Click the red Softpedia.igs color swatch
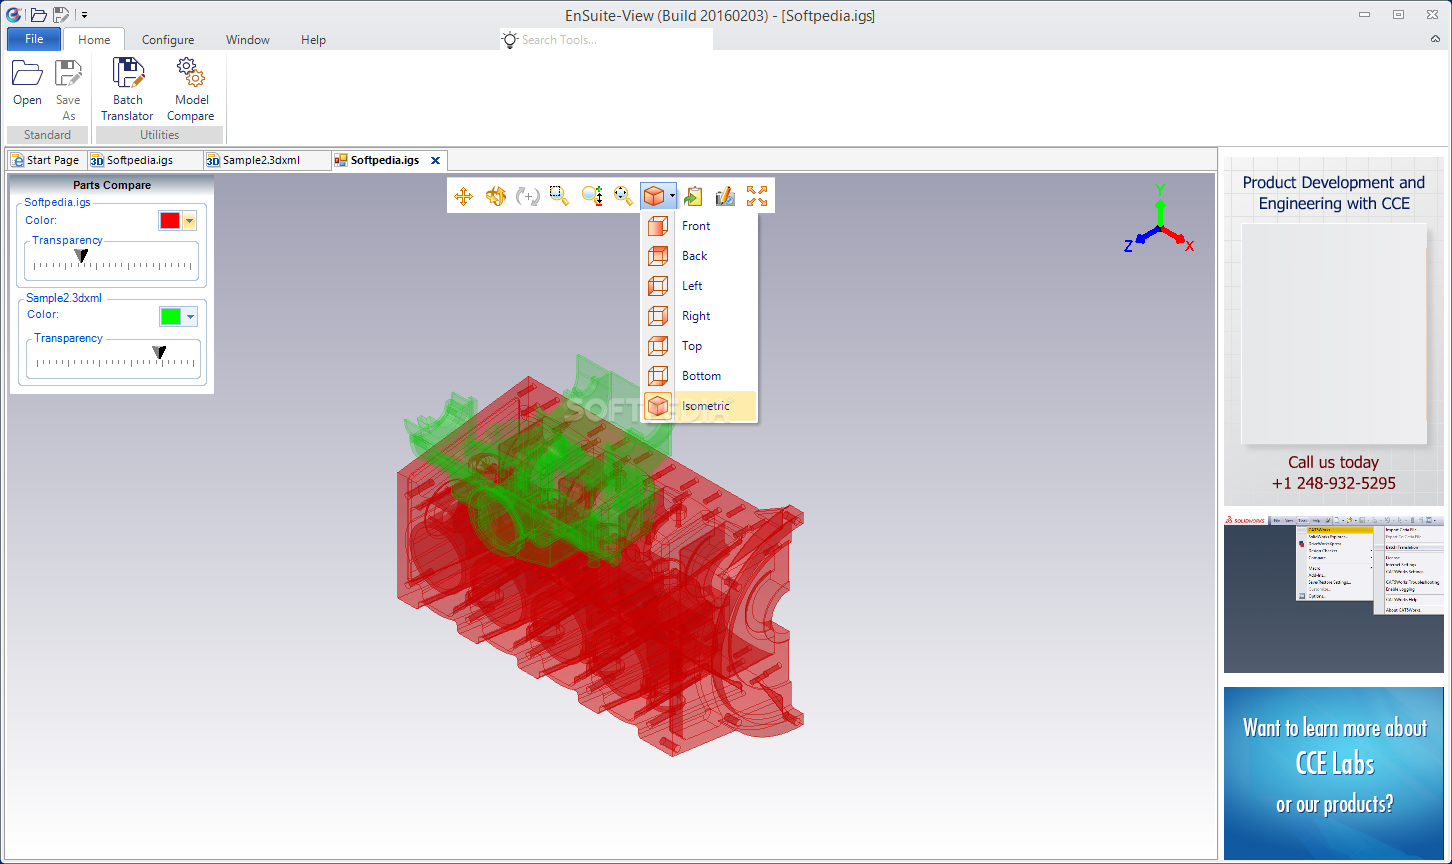1452x864 pixels. pos(170,221)
